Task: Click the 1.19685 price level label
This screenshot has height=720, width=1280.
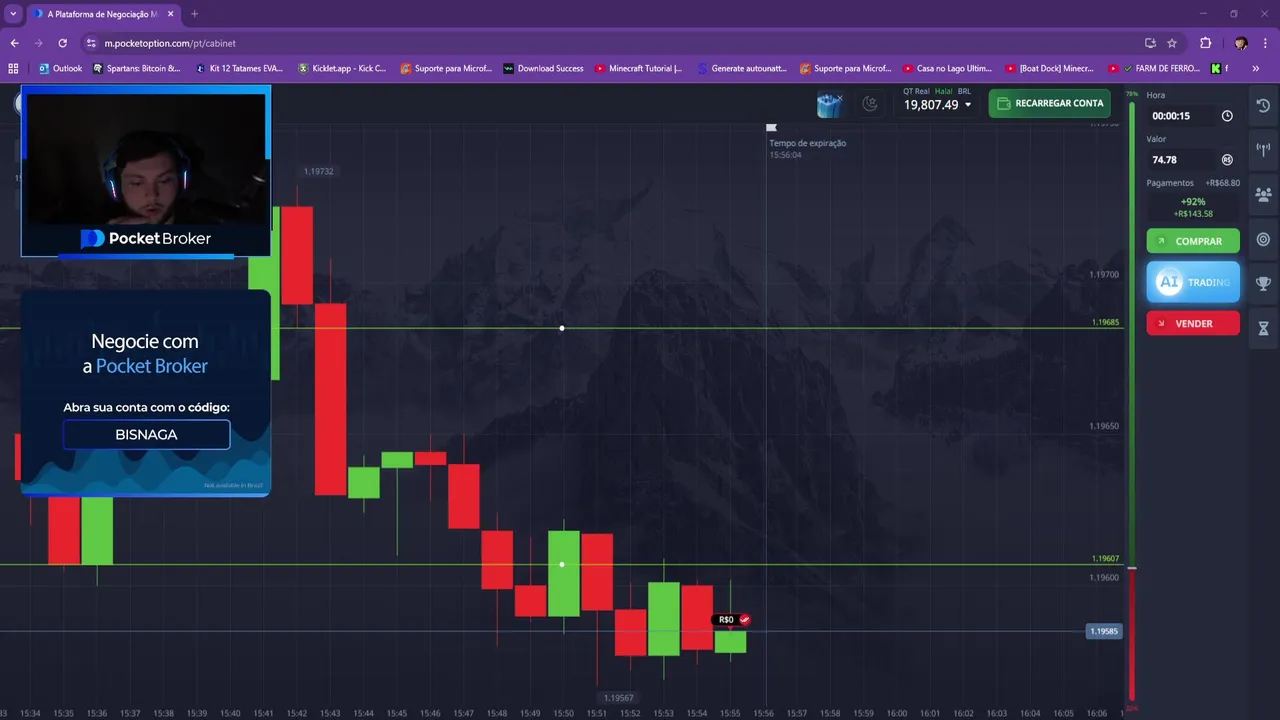Action: coord(1105,323)
